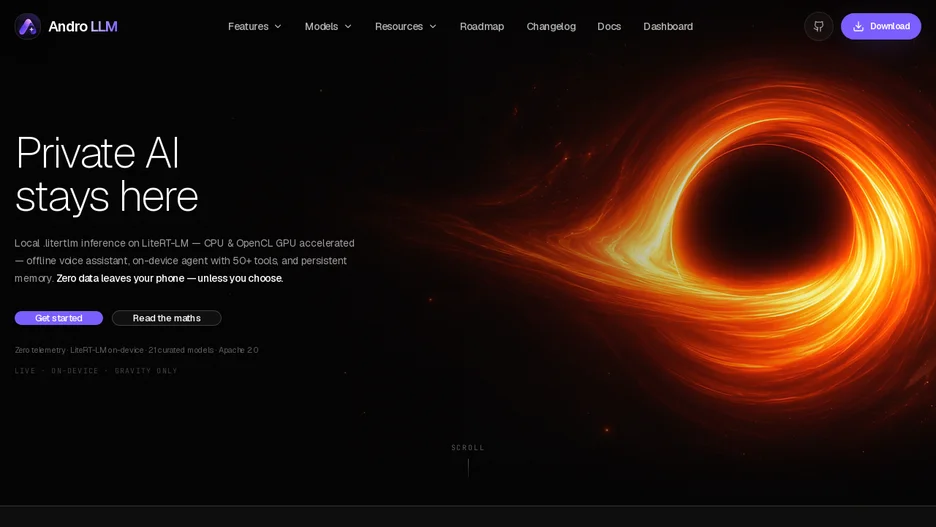The width and height of the screenshot is (936, 527).
Task: Click the 'Zero telemetry' tagline text
Action: coord(40,350)
